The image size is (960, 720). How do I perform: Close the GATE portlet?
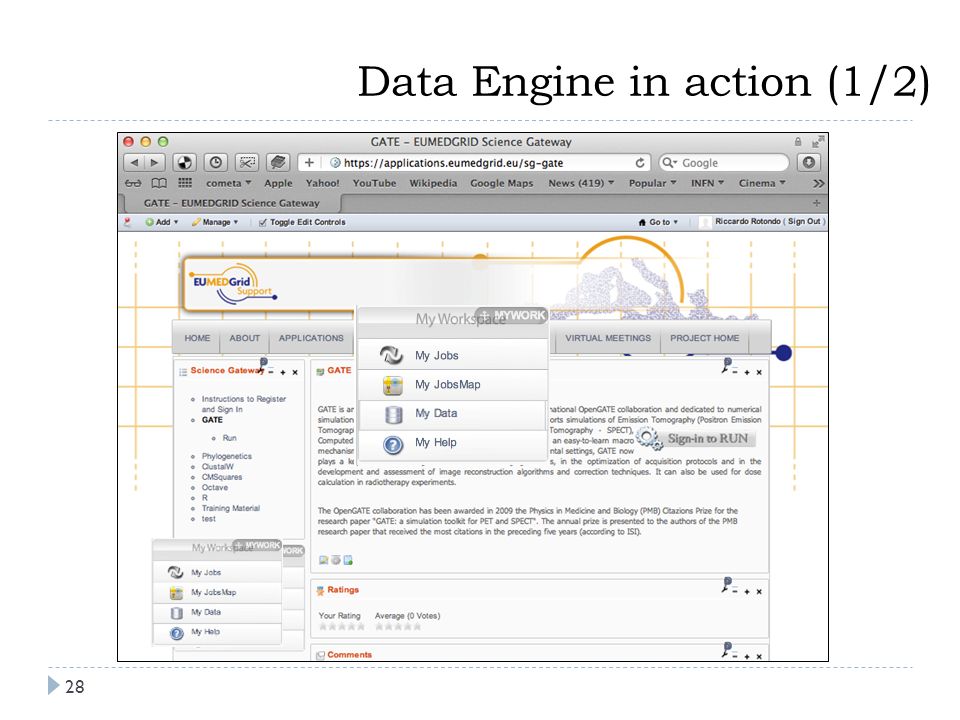759,372
